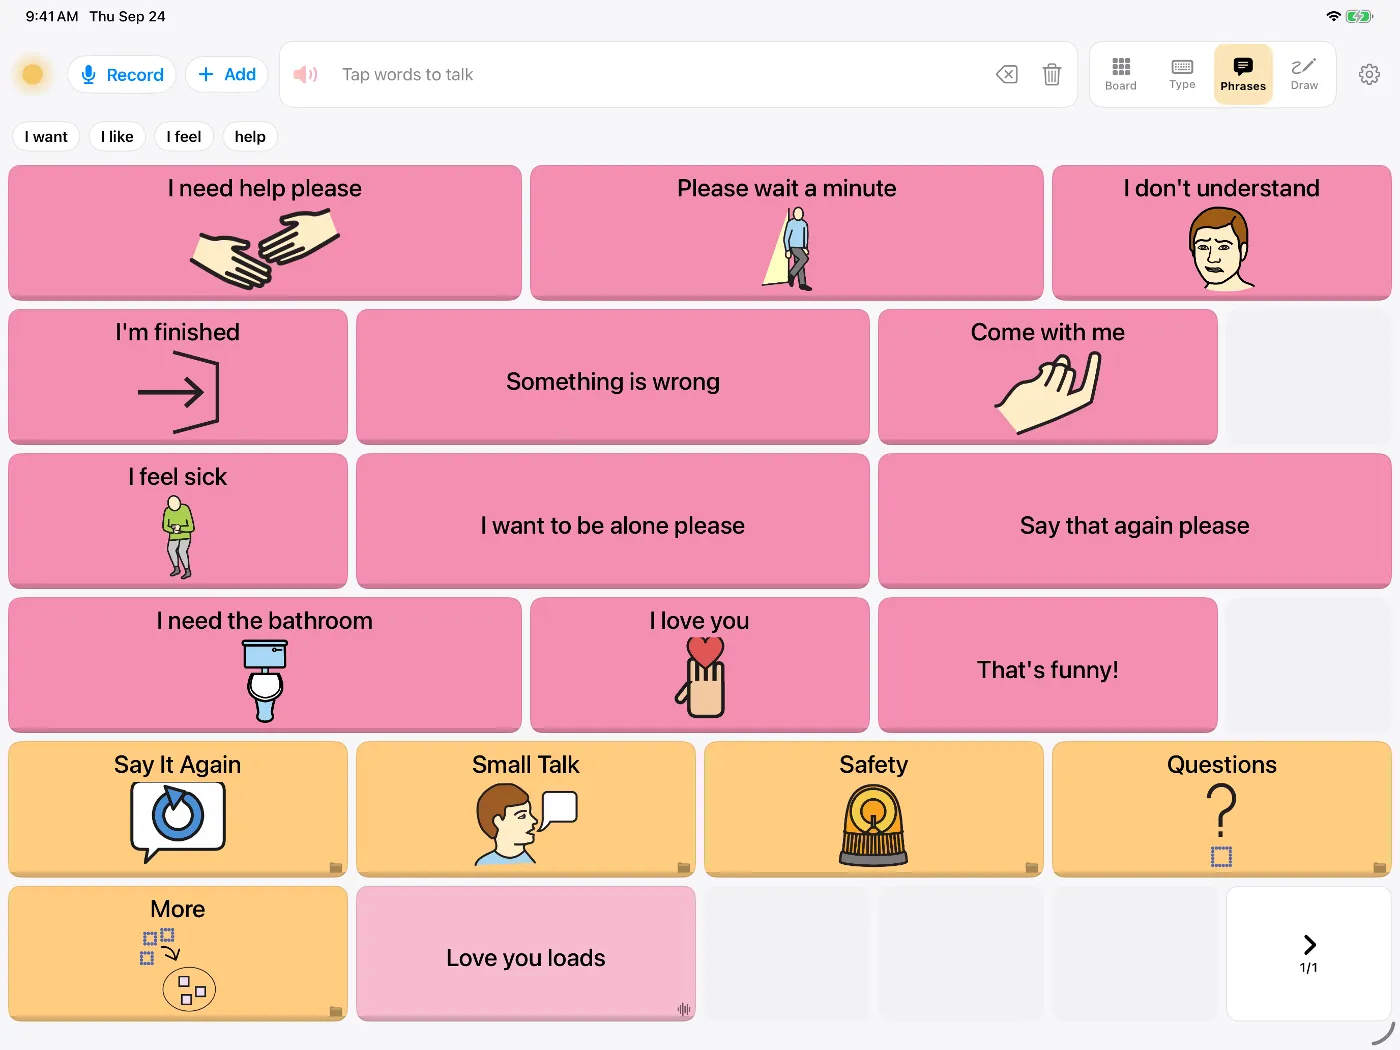
Task: Open settings gear icon
Action: click(x=1369, y=74)
